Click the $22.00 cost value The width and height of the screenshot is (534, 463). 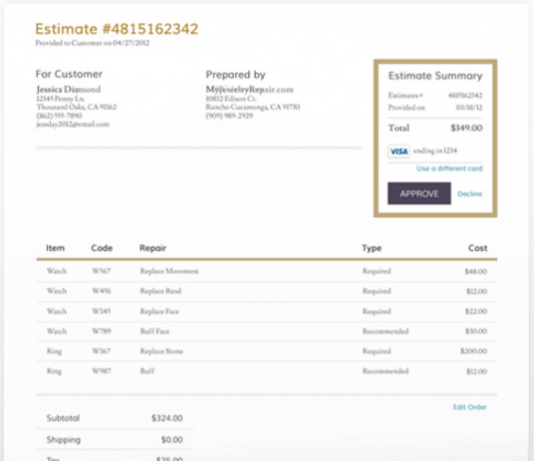click(x=476, y=312)
